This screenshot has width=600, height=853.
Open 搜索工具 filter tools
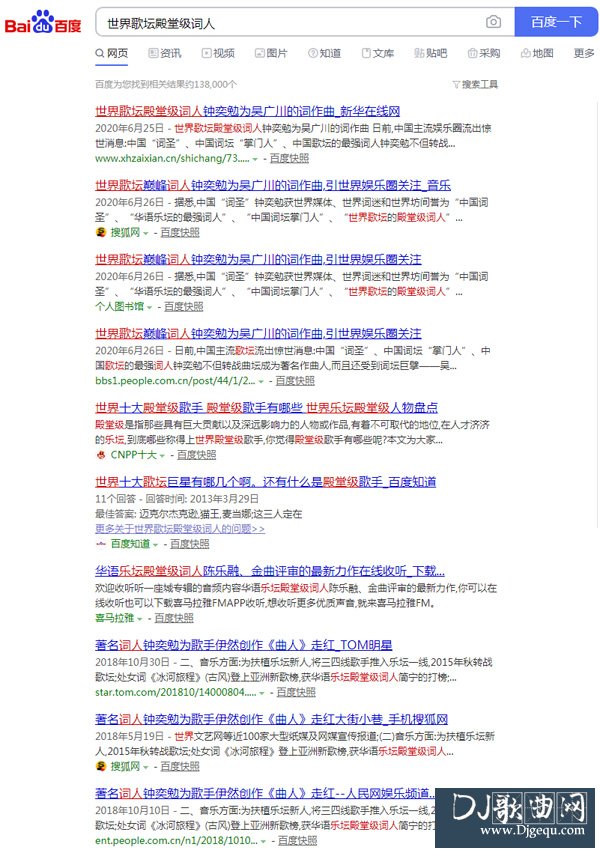[475, 84]
